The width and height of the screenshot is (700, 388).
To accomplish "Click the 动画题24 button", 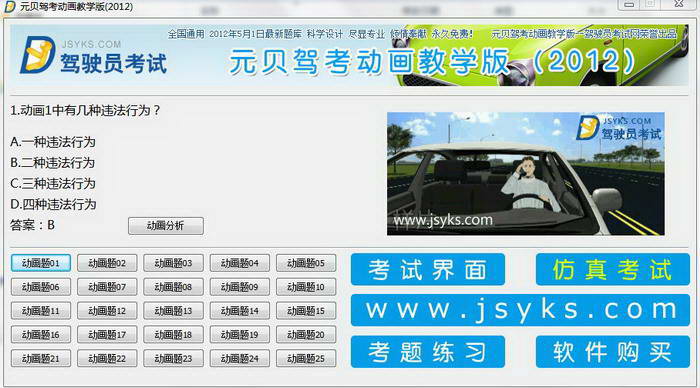I will click(x=240, y=359).
